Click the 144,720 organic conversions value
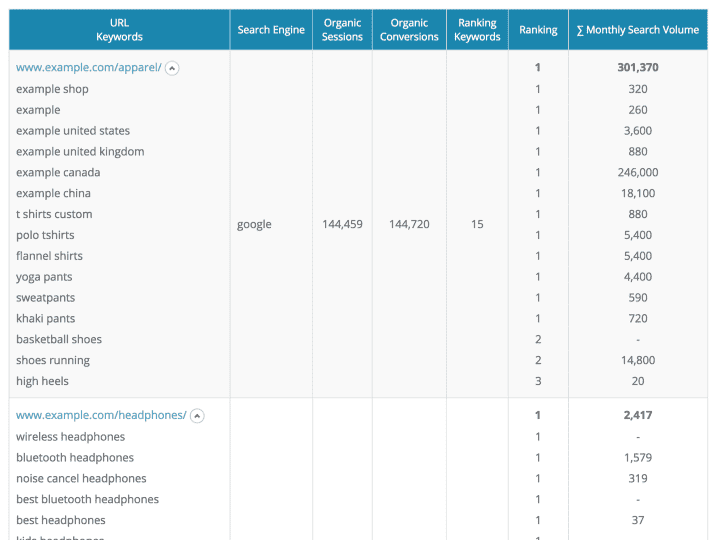This screenshot has width=720, height=540. pos(409,225)
